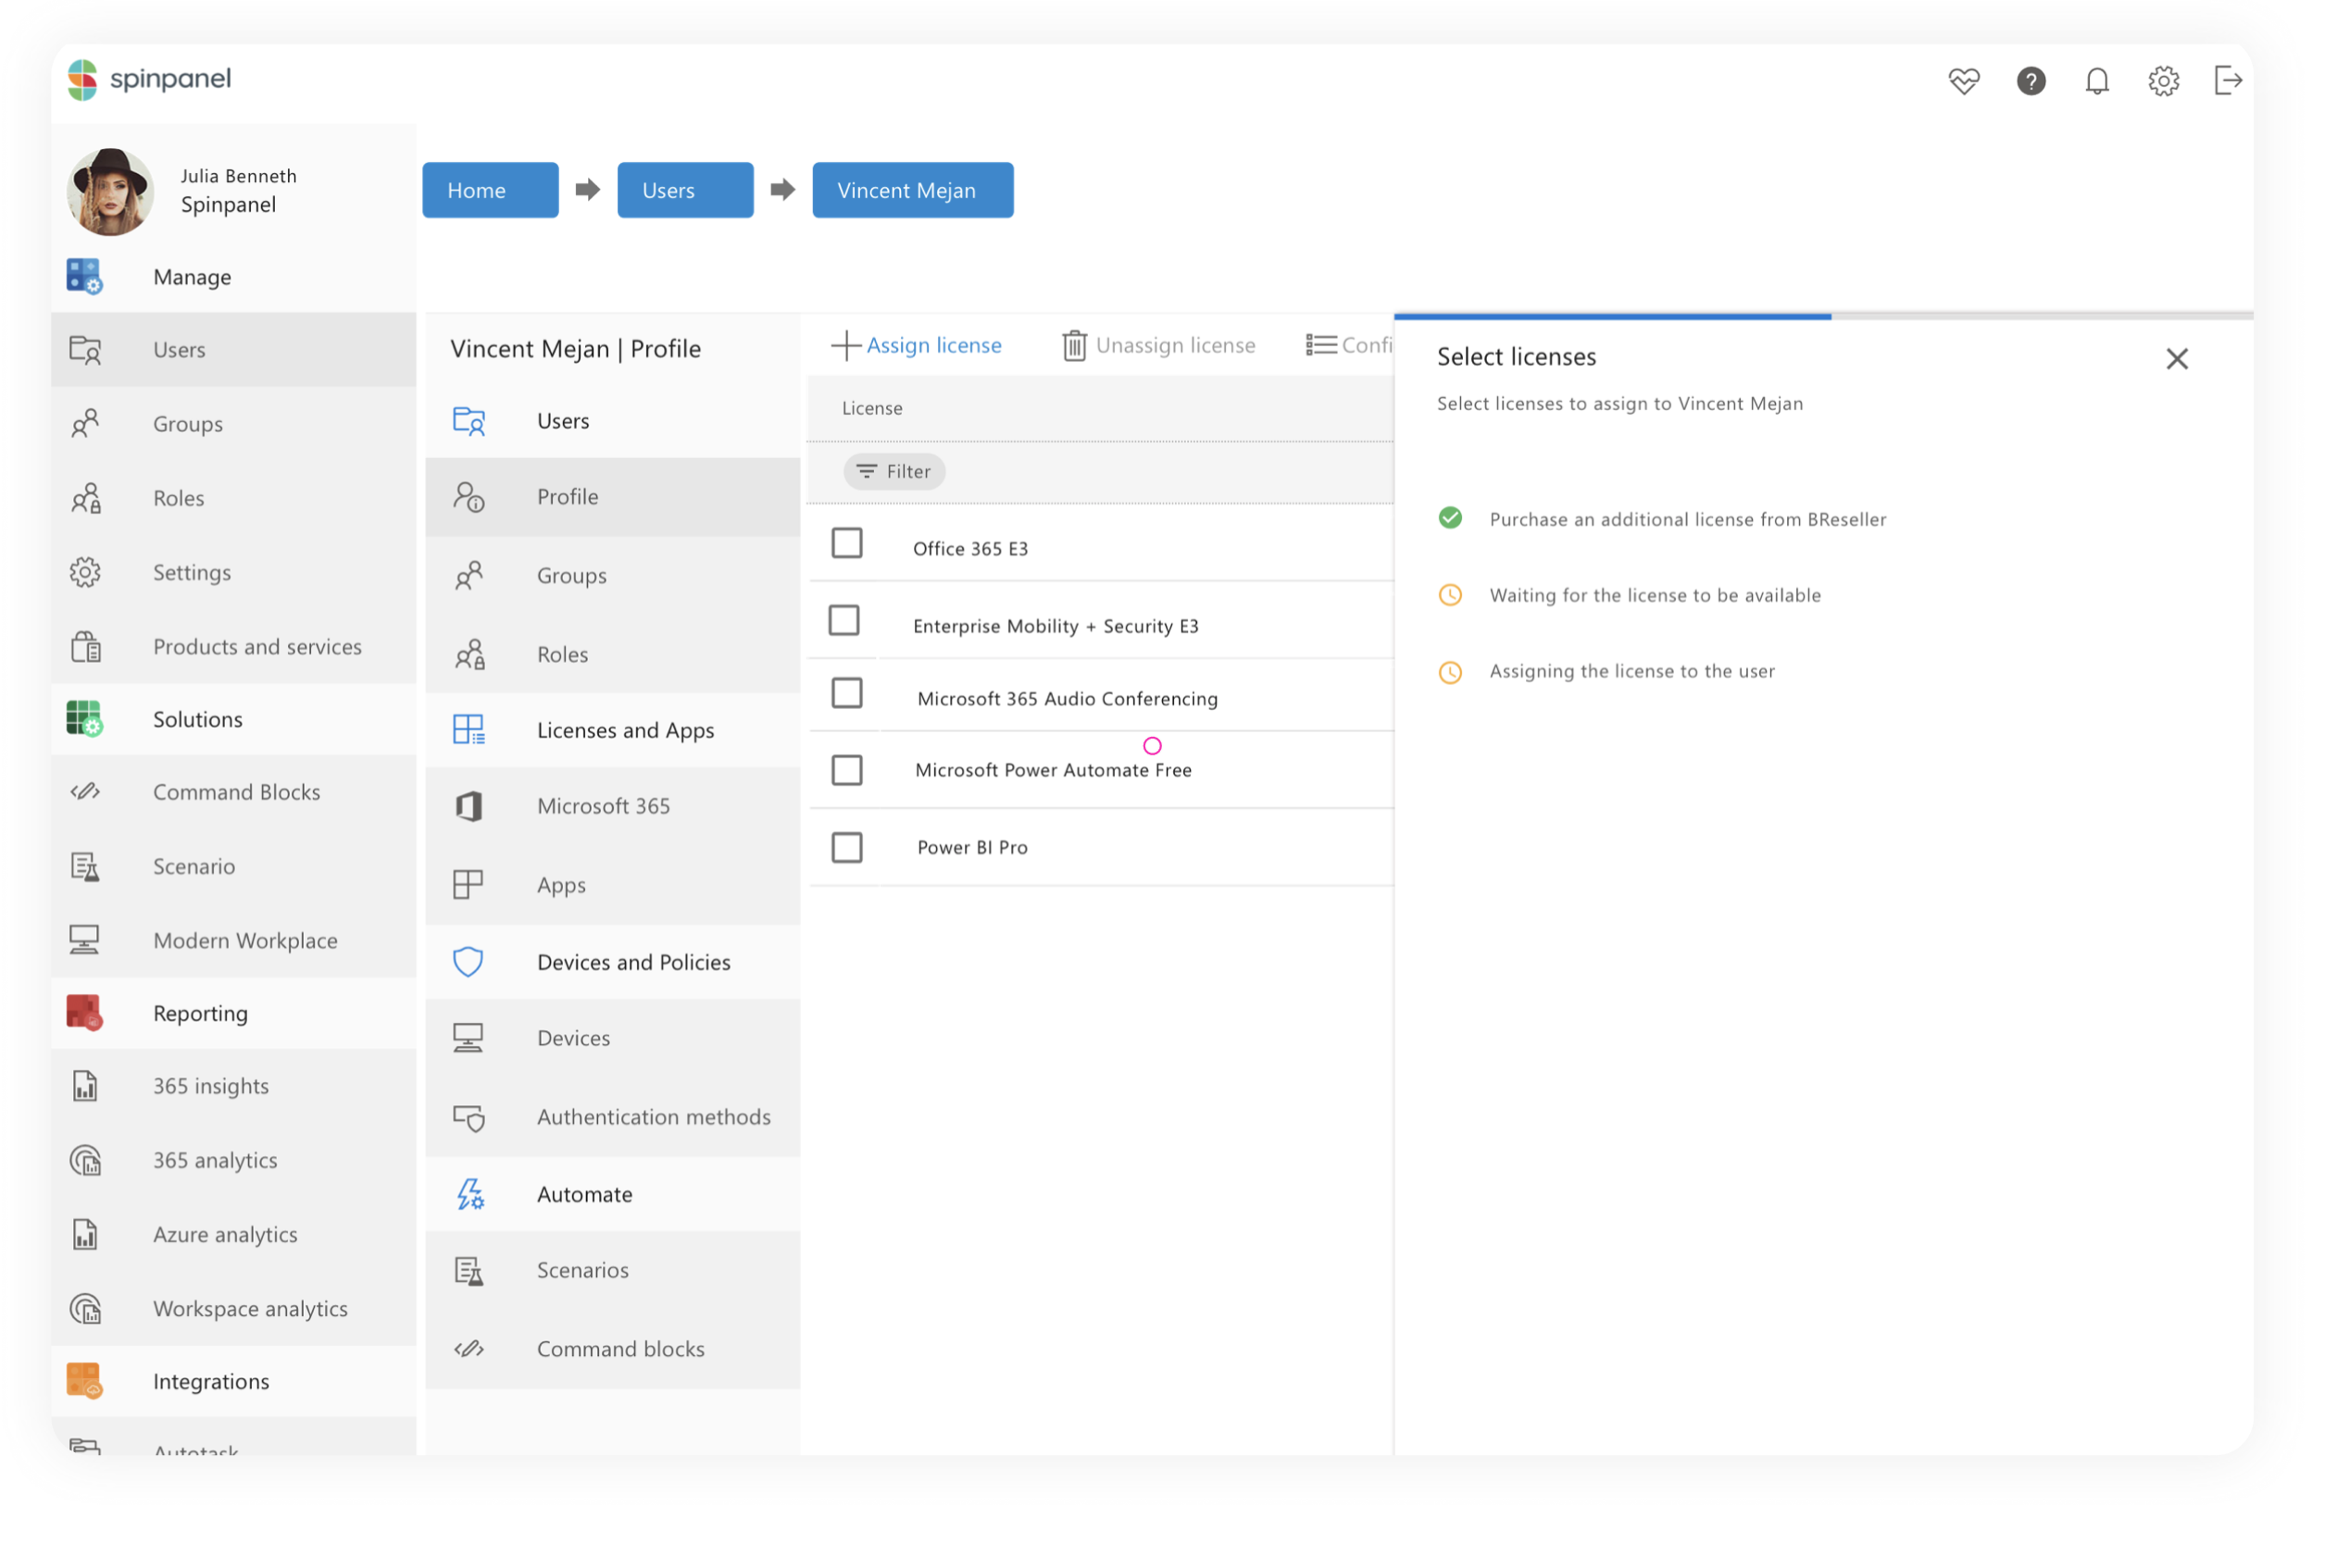Select the Profile item in profile menu

point(612,496)
